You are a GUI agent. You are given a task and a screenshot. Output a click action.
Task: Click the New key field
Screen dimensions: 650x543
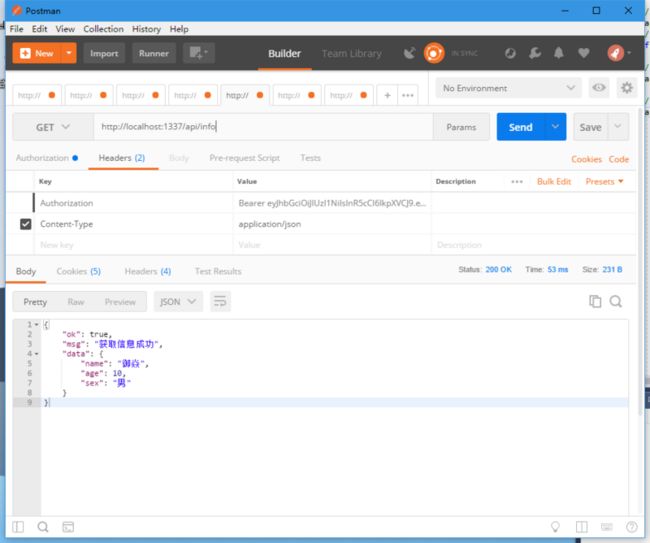tap(133, 245)
